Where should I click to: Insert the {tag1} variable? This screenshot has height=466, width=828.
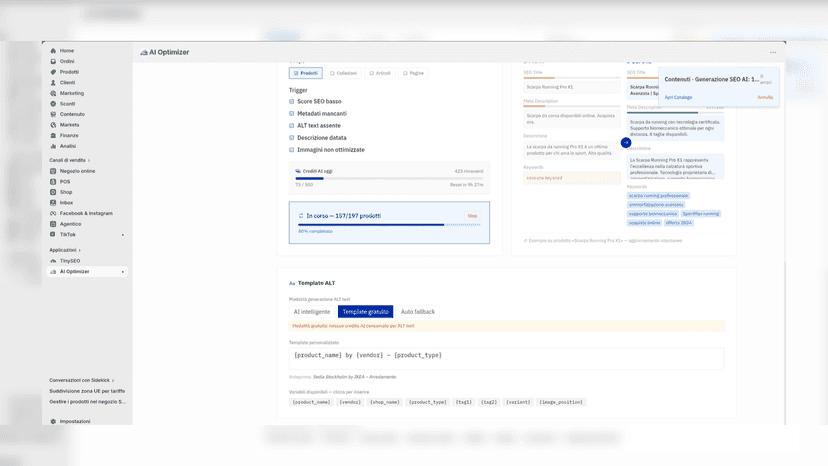[464, 402]
